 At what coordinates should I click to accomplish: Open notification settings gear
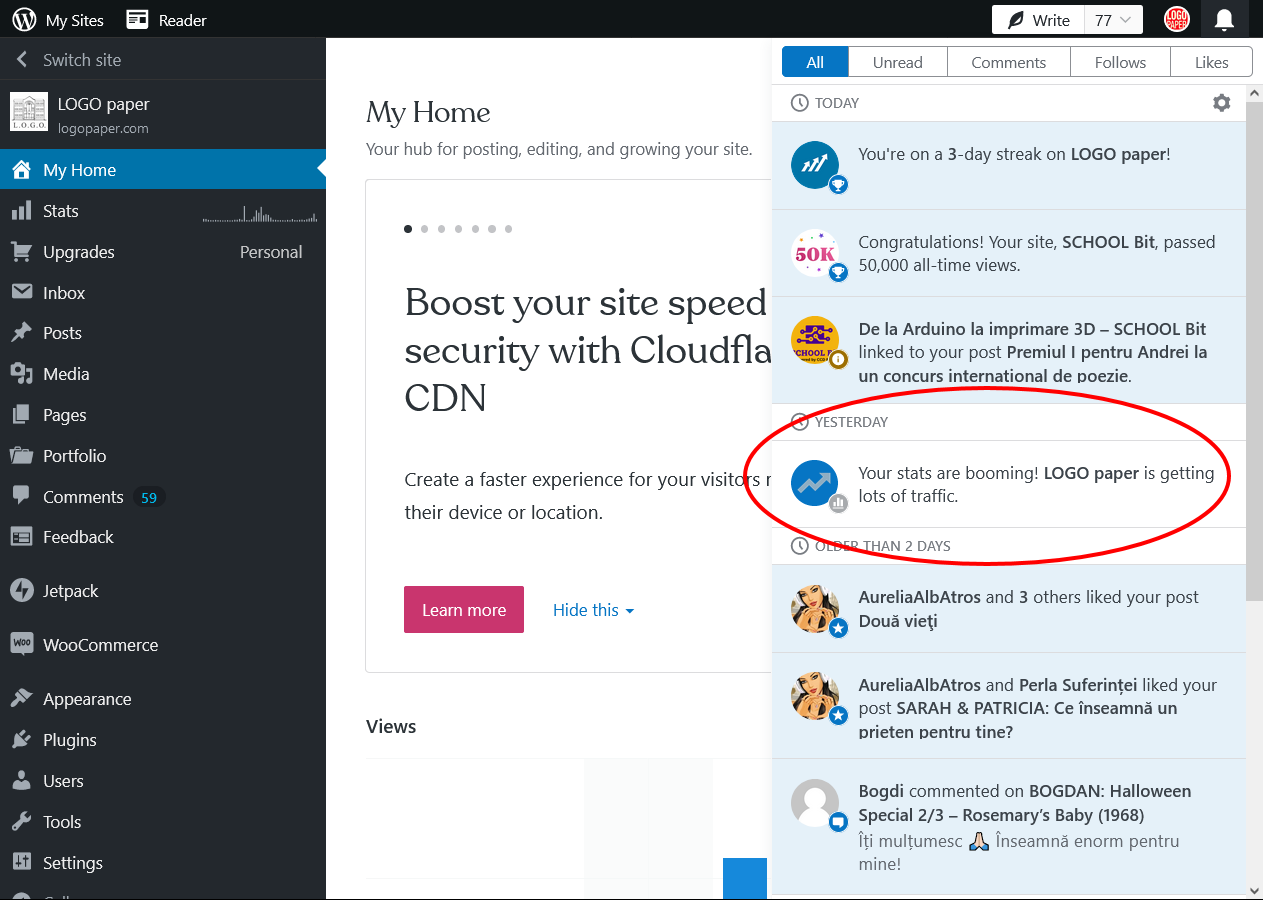click(1221, 103)
